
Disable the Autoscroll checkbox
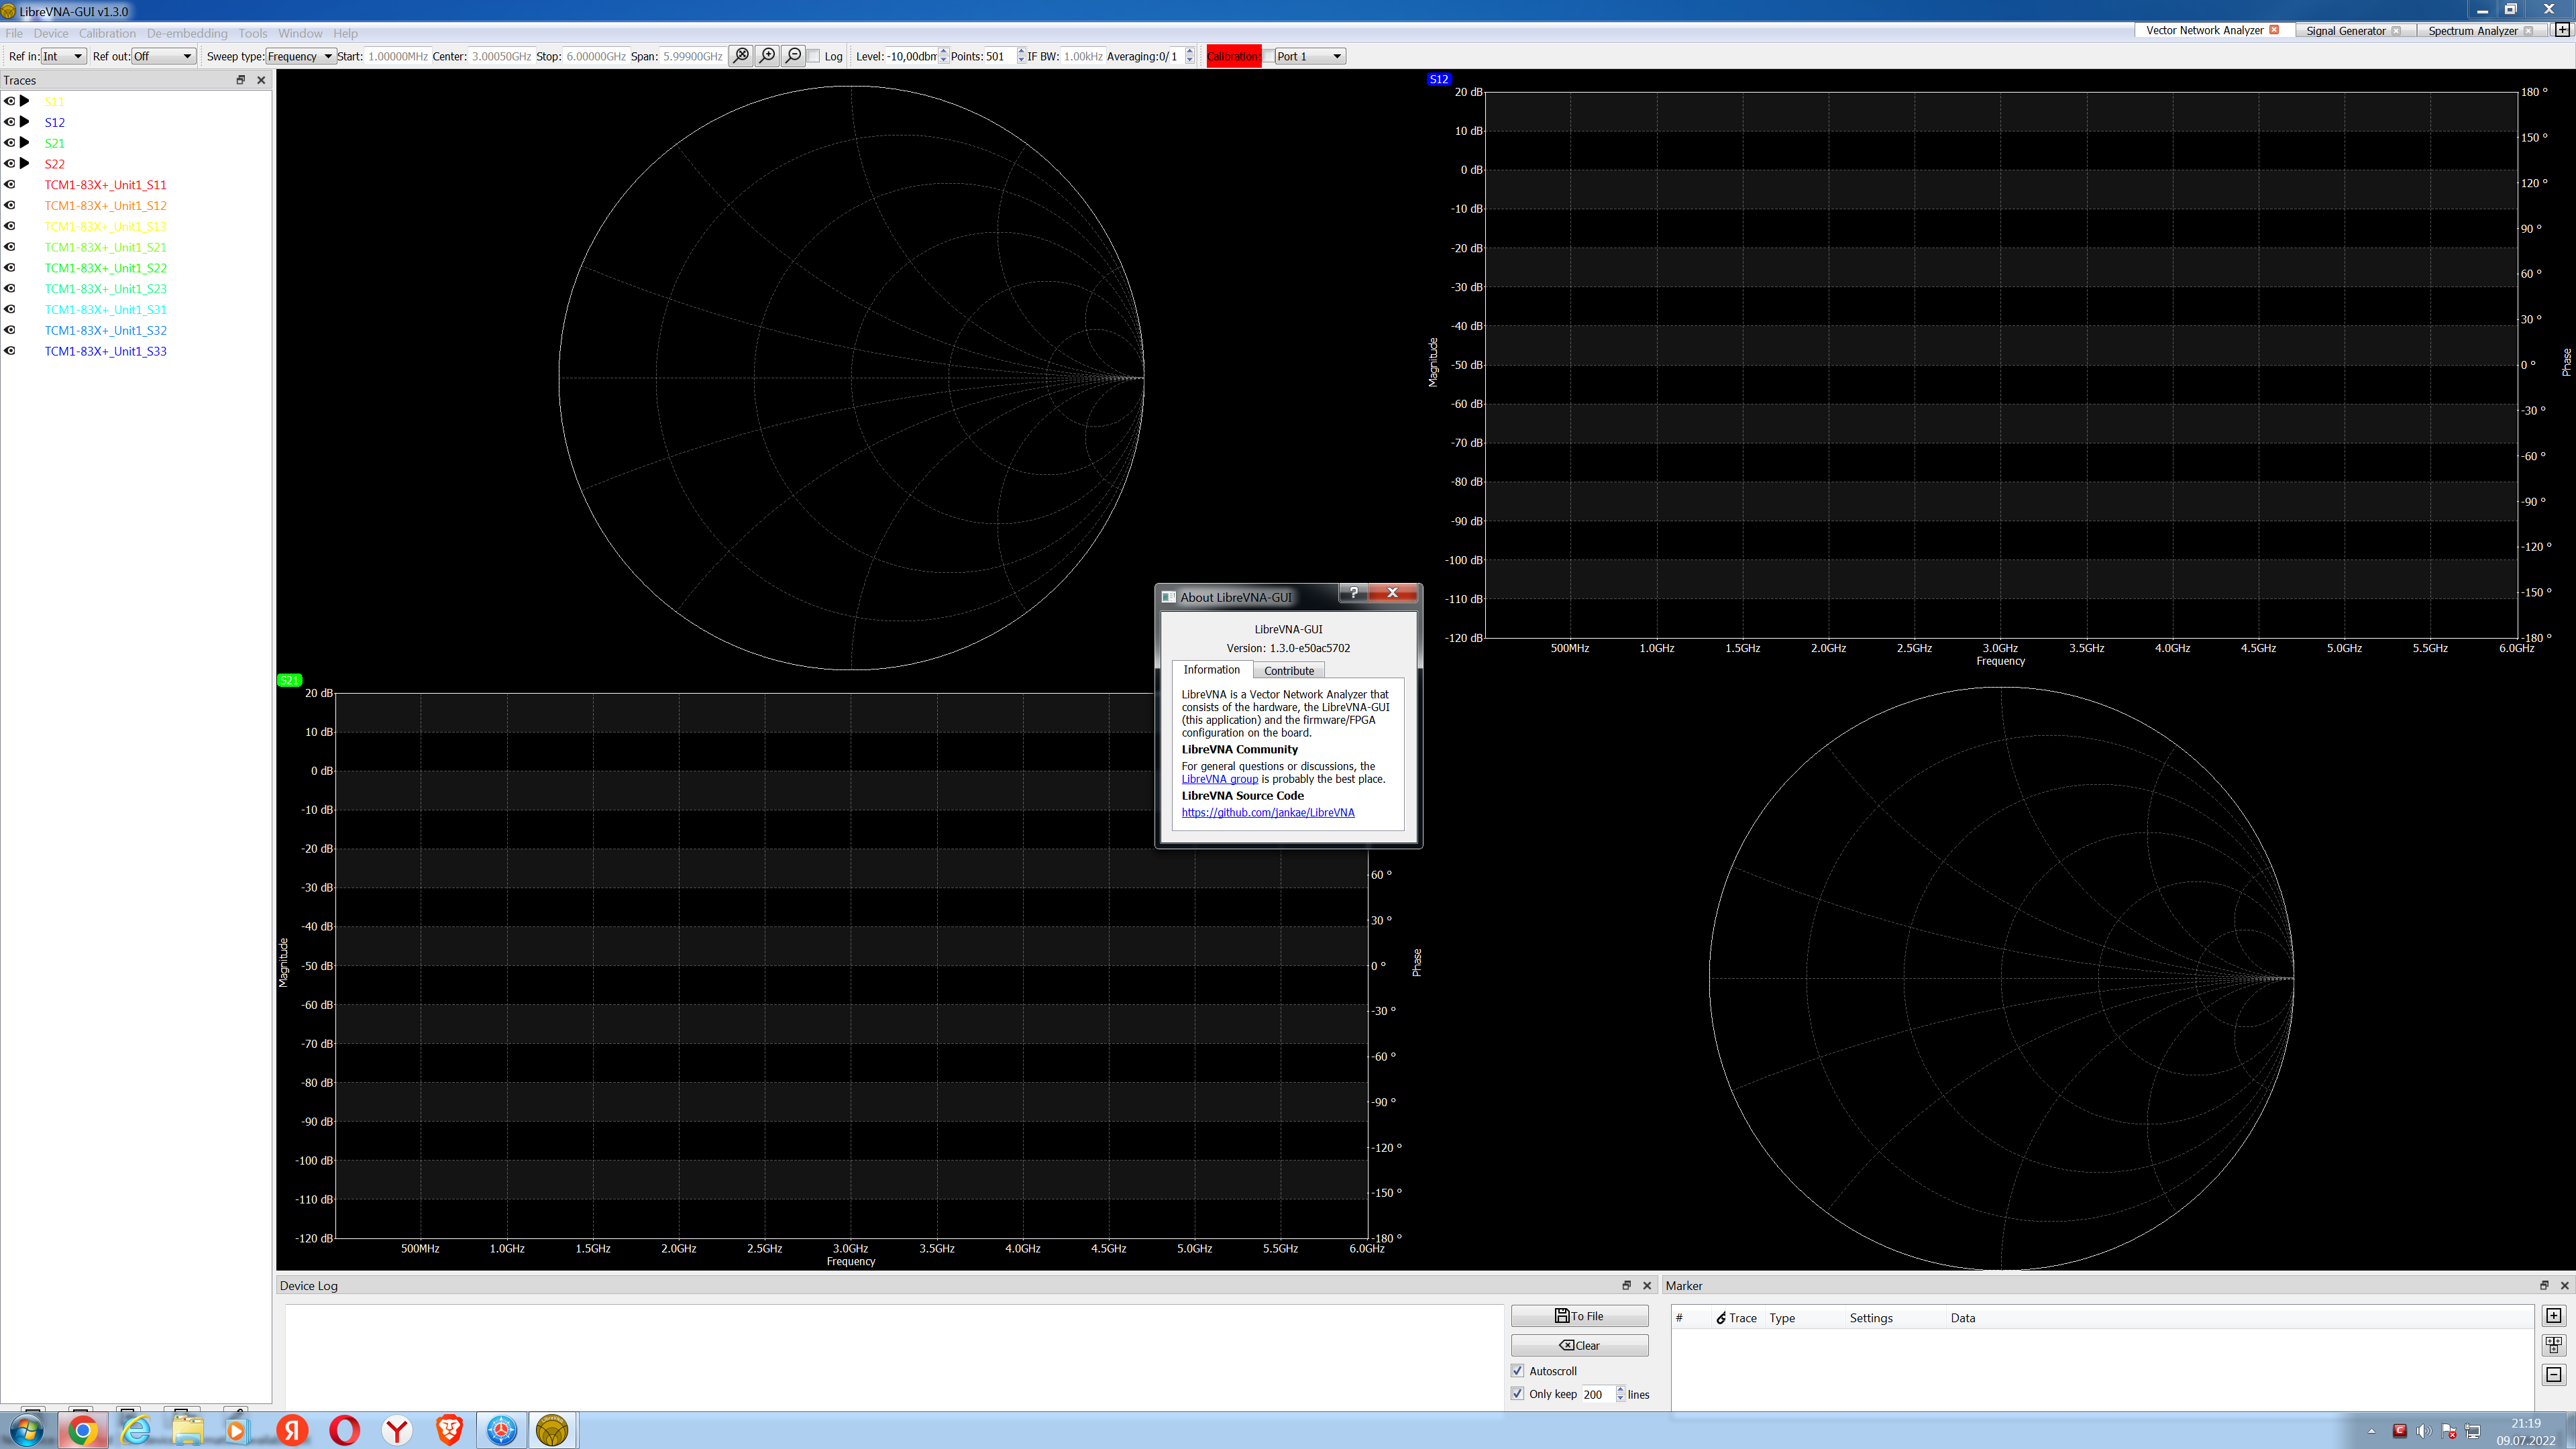(x=1518, y=1370)
